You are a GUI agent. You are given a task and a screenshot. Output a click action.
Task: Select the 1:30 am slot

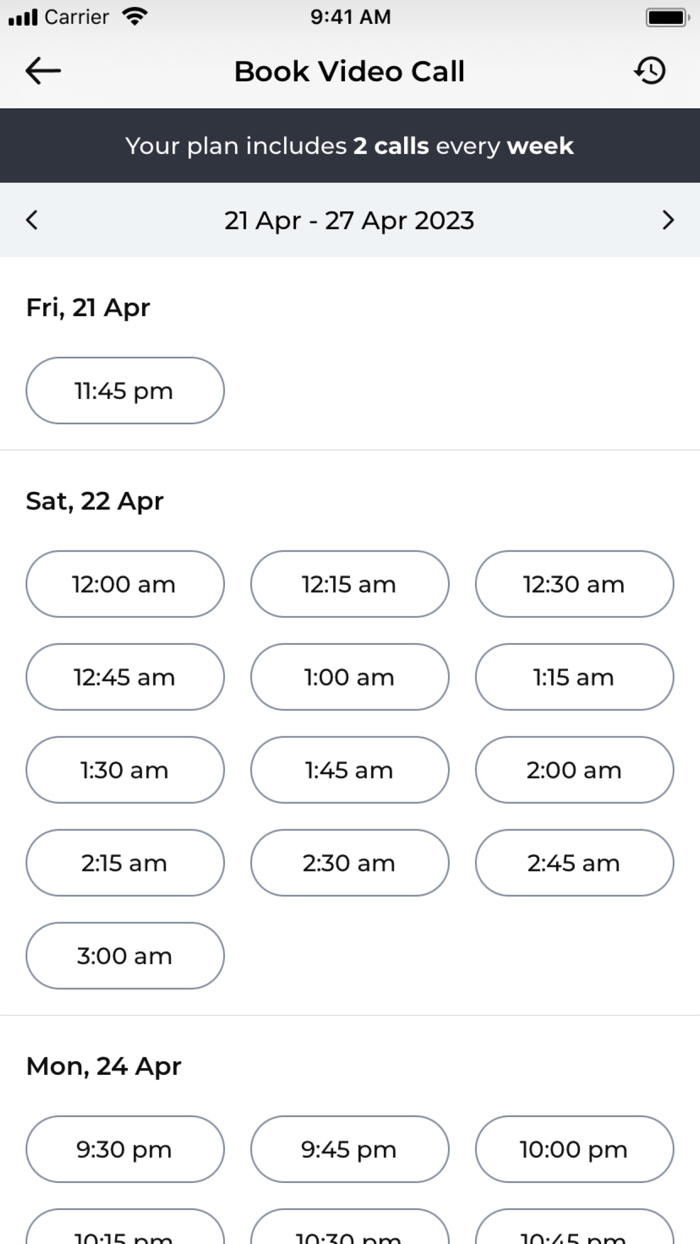[x=125, y=770]
